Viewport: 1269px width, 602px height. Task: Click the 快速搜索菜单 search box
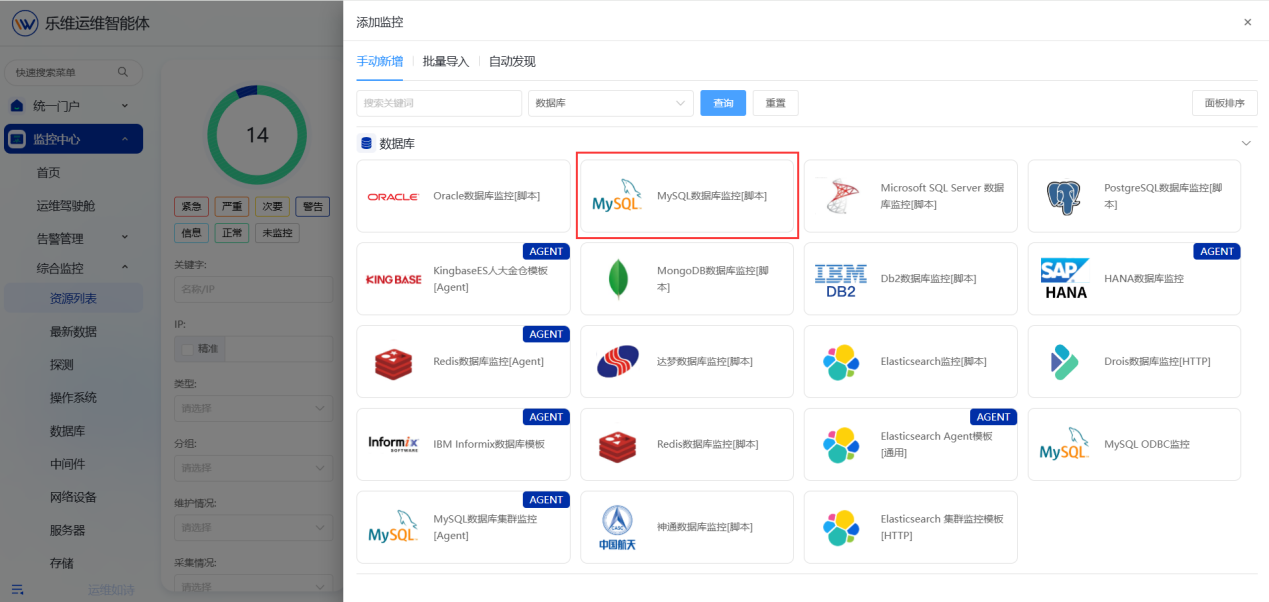(73, 72)
